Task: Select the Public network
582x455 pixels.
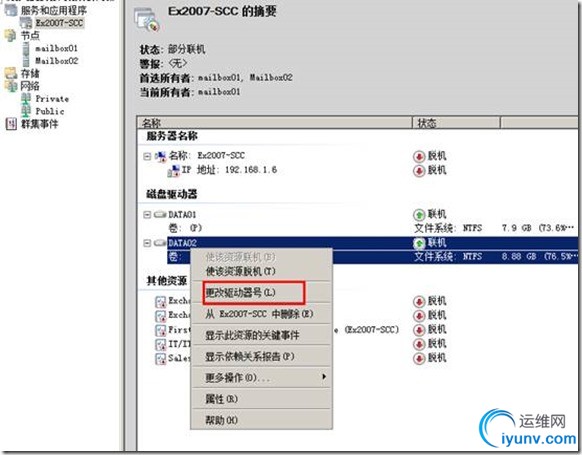Action: (50, 111)
